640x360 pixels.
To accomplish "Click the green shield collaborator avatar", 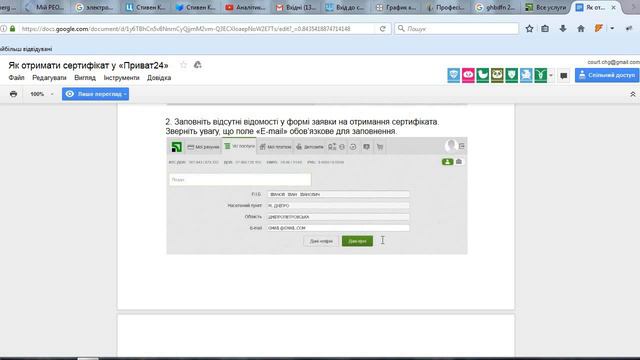I will click(511, 75).
